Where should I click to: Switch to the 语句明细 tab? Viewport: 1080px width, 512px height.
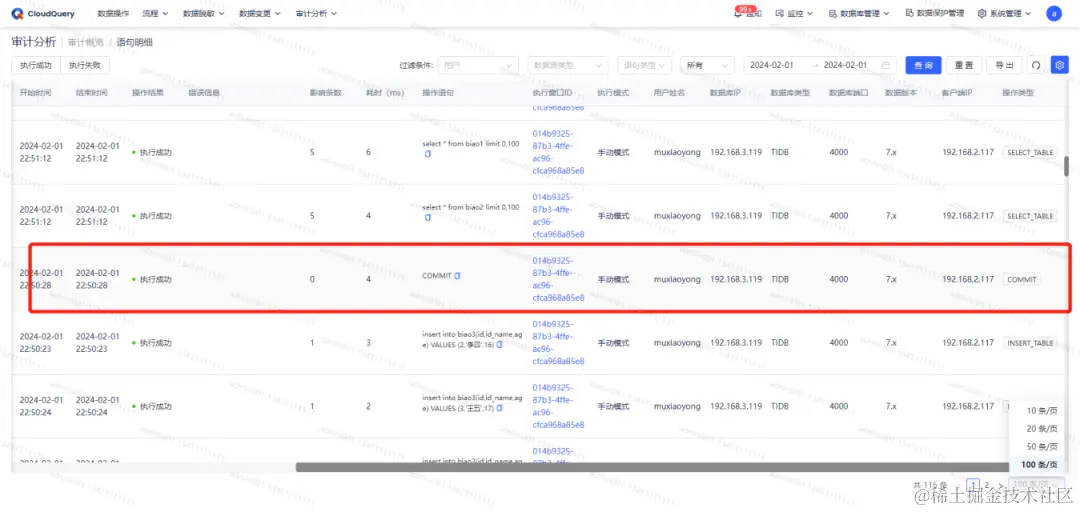click(135, 42)
